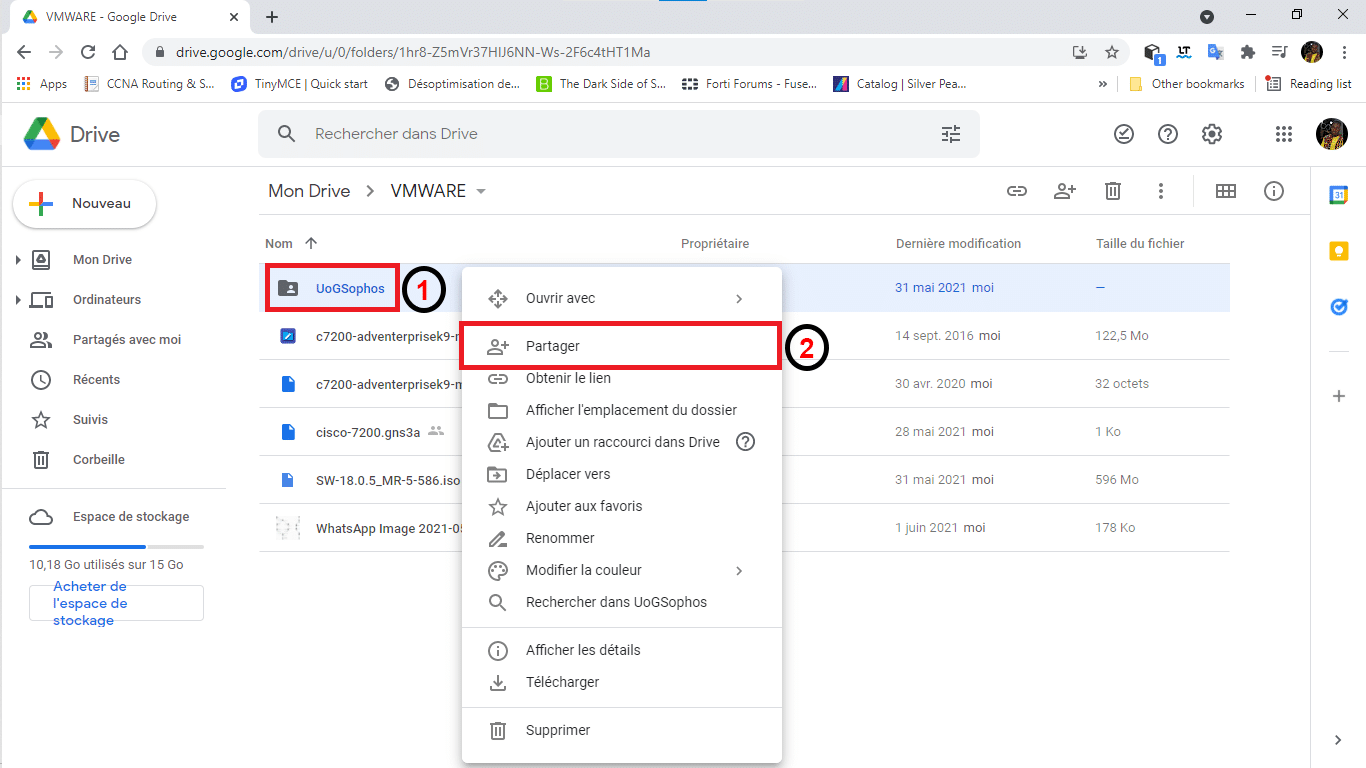Open a new Chrome tab
This screenshot has height=768, width=1366.
[272, 17]
